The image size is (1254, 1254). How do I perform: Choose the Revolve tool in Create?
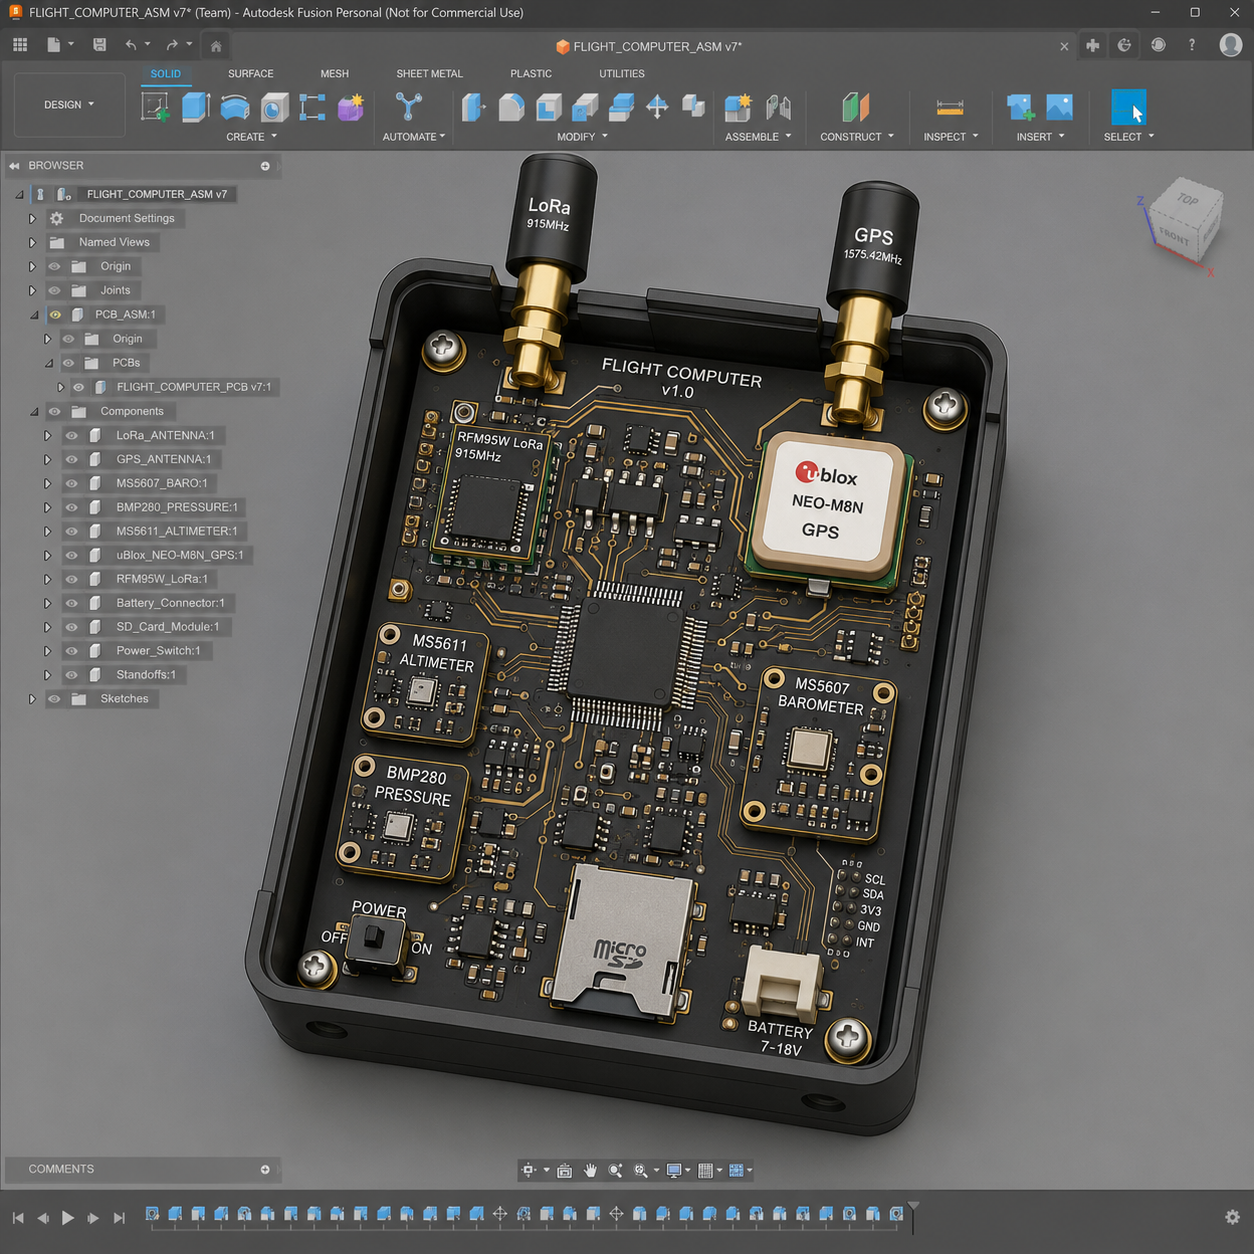[235, 107]
